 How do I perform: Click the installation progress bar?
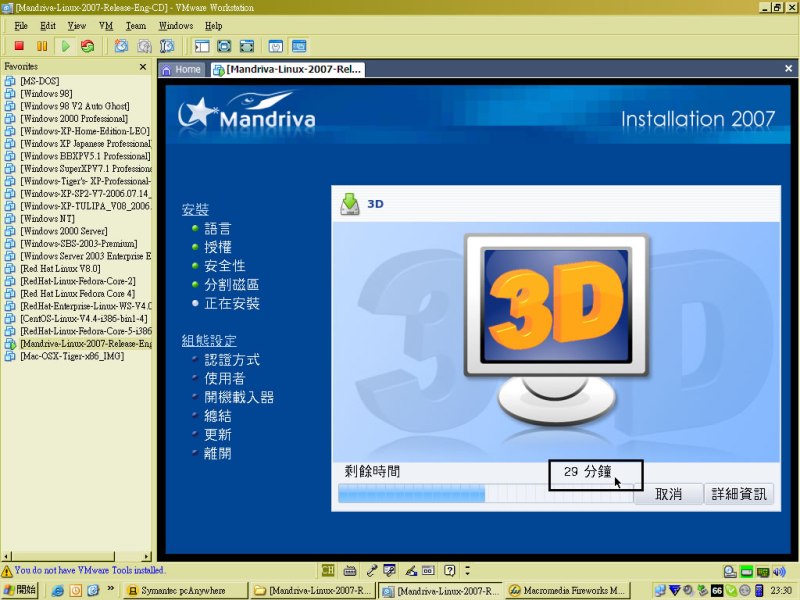tap(486, 493)
